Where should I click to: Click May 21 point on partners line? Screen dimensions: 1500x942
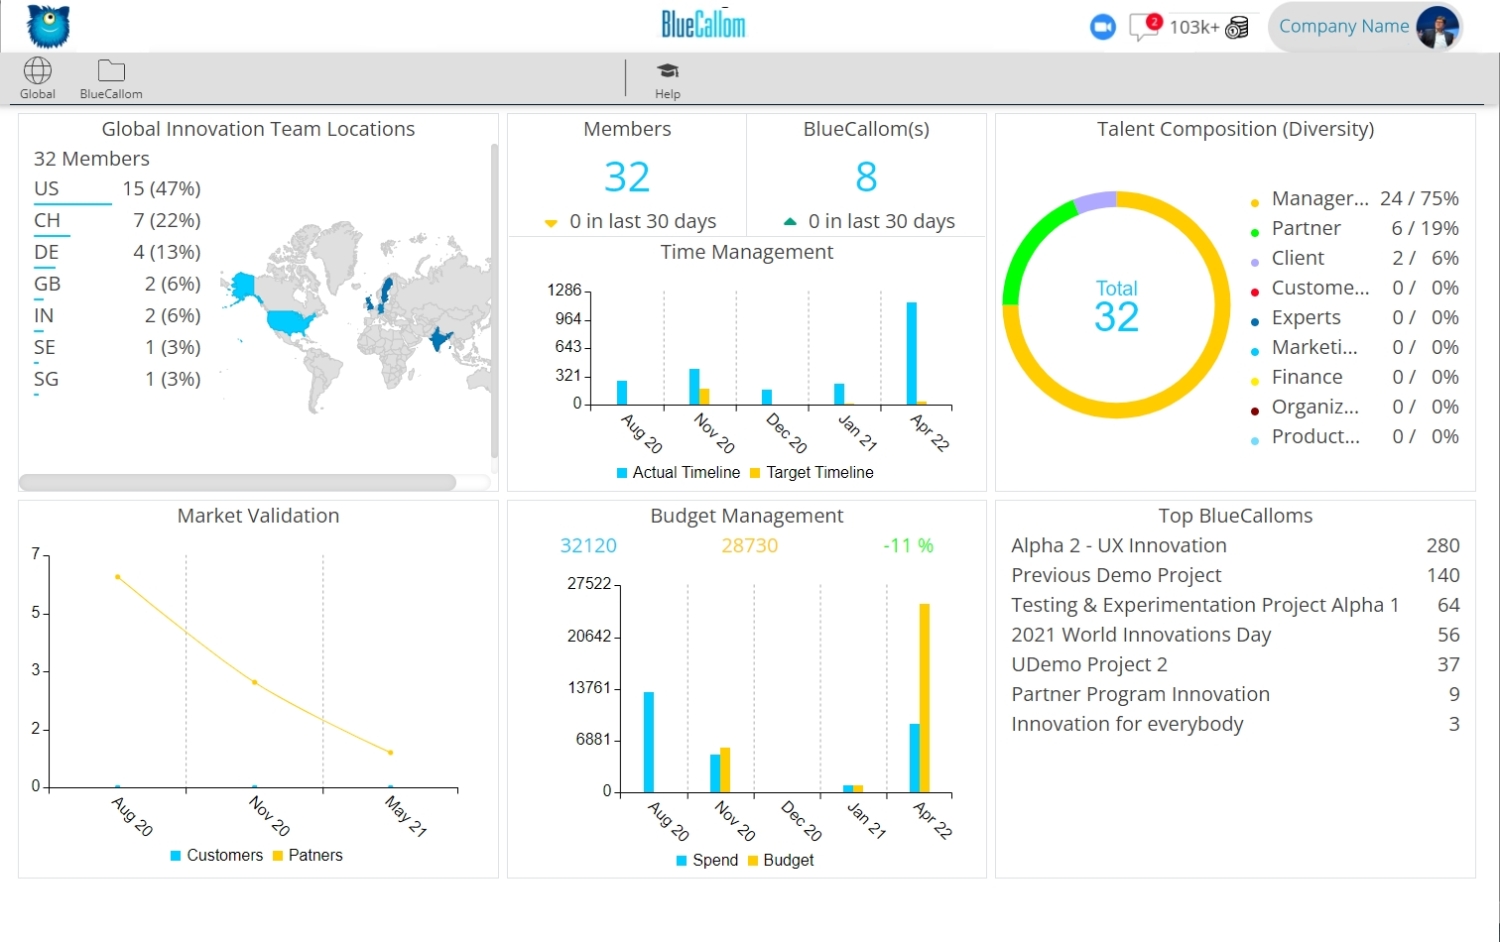click(391, 752)
